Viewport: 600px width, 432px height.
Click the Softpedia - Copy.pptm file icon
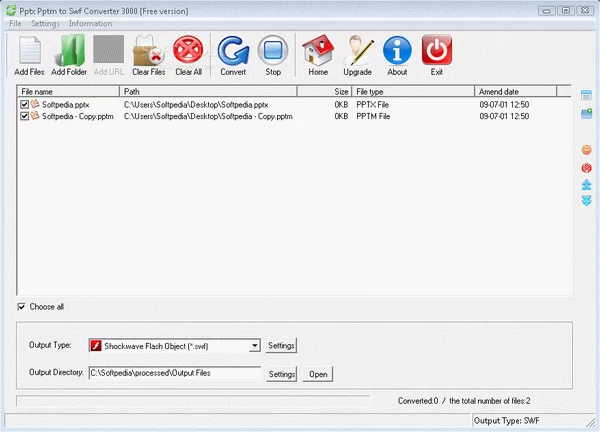coord(35,116)
